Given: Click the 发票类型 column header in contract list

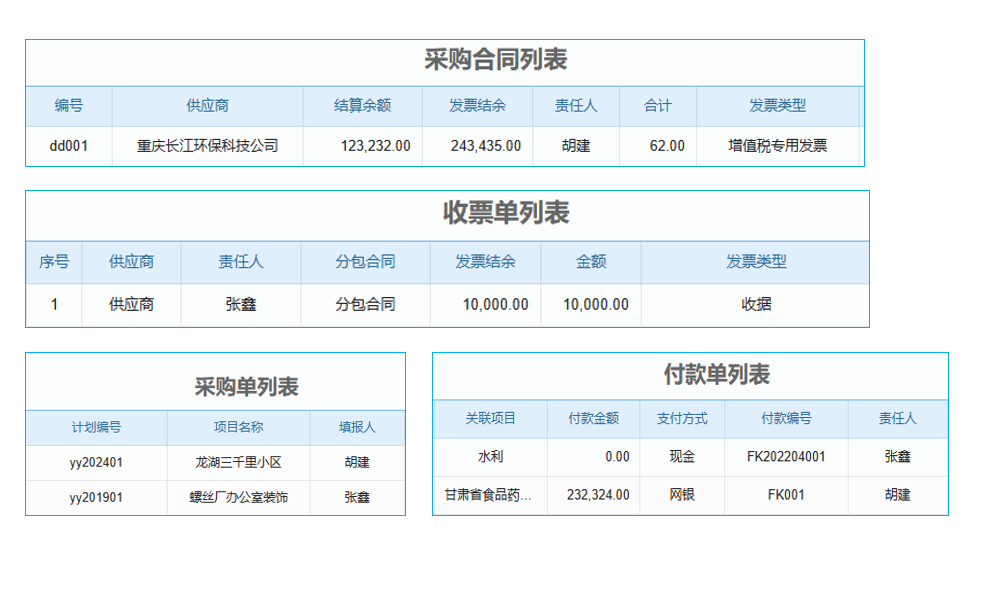Looking at the screenshot, I should pos(780,106).
